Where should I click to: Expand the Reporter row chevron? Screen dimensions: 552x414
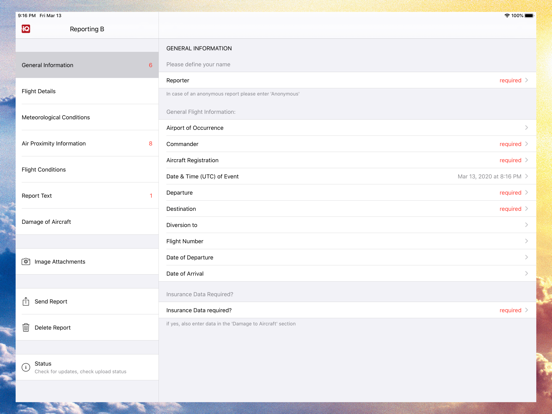(527, 80)
